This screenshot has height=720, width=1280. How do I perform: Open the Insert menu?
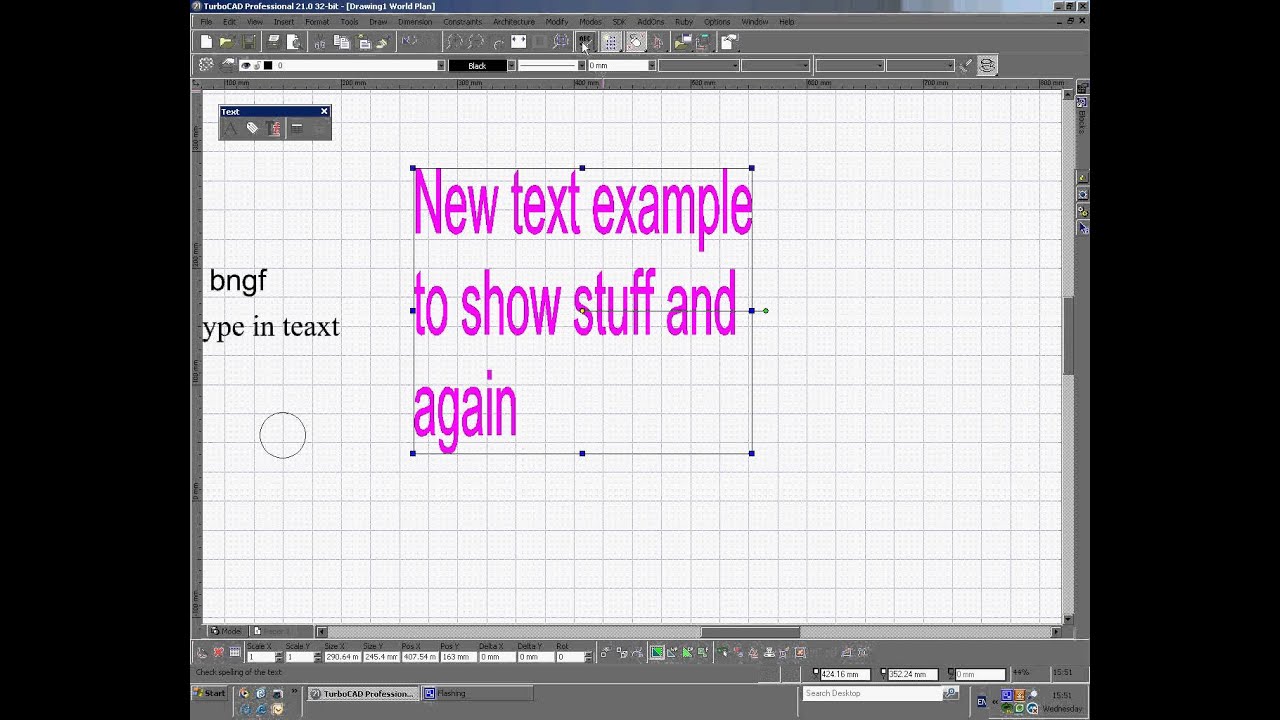tap(284, 21)
